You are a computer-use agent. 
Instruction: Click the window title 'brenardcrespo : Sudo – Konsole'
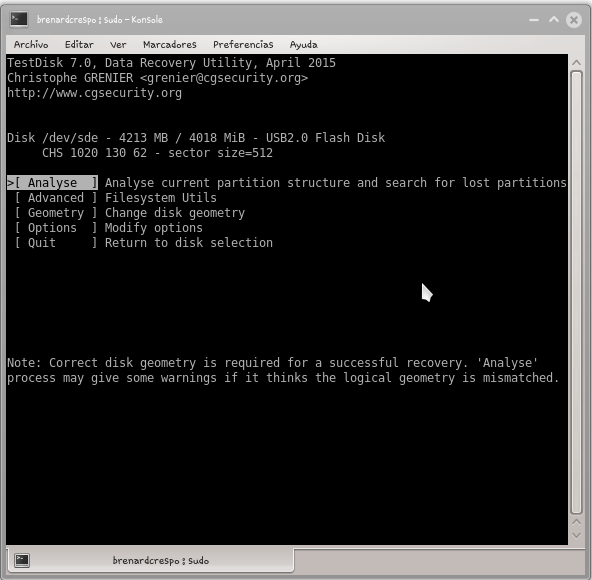pyautogui.click(x=100, y=20)
